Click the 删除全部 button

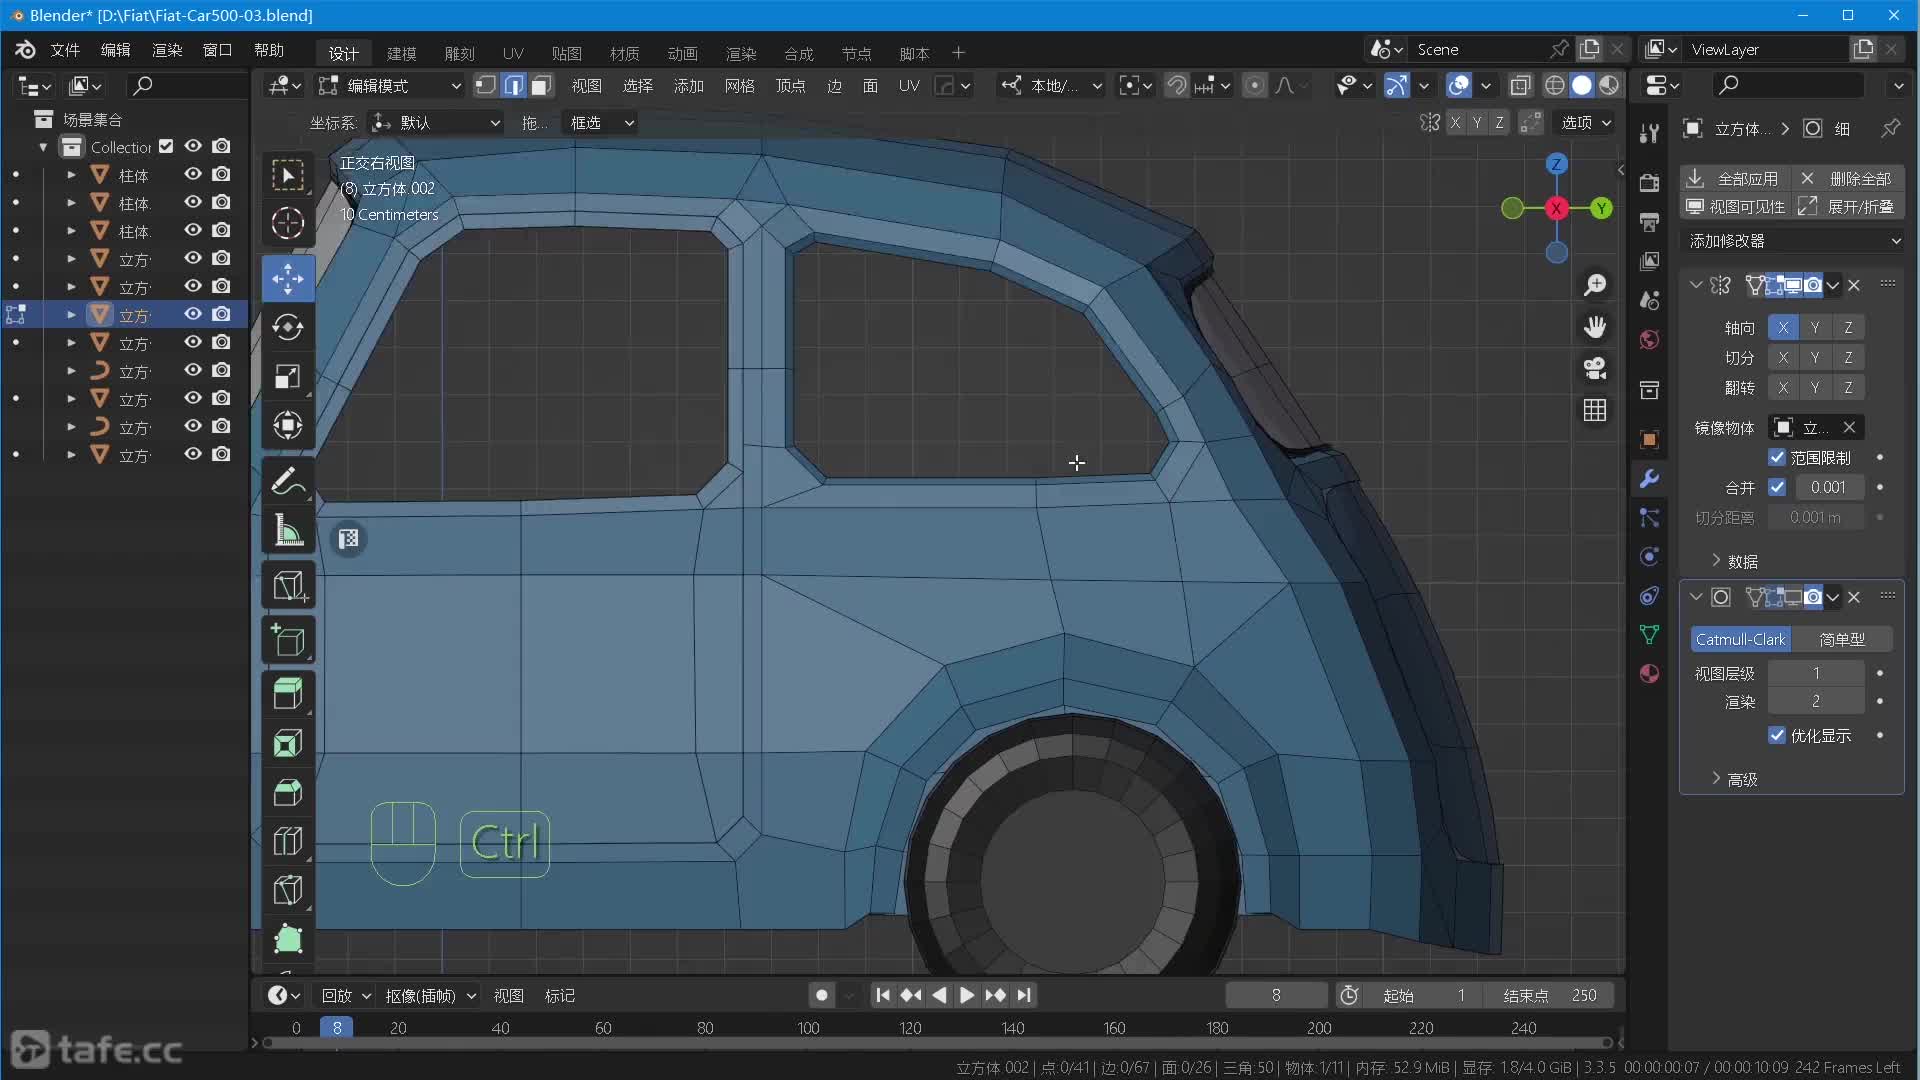pos(1847,178)
